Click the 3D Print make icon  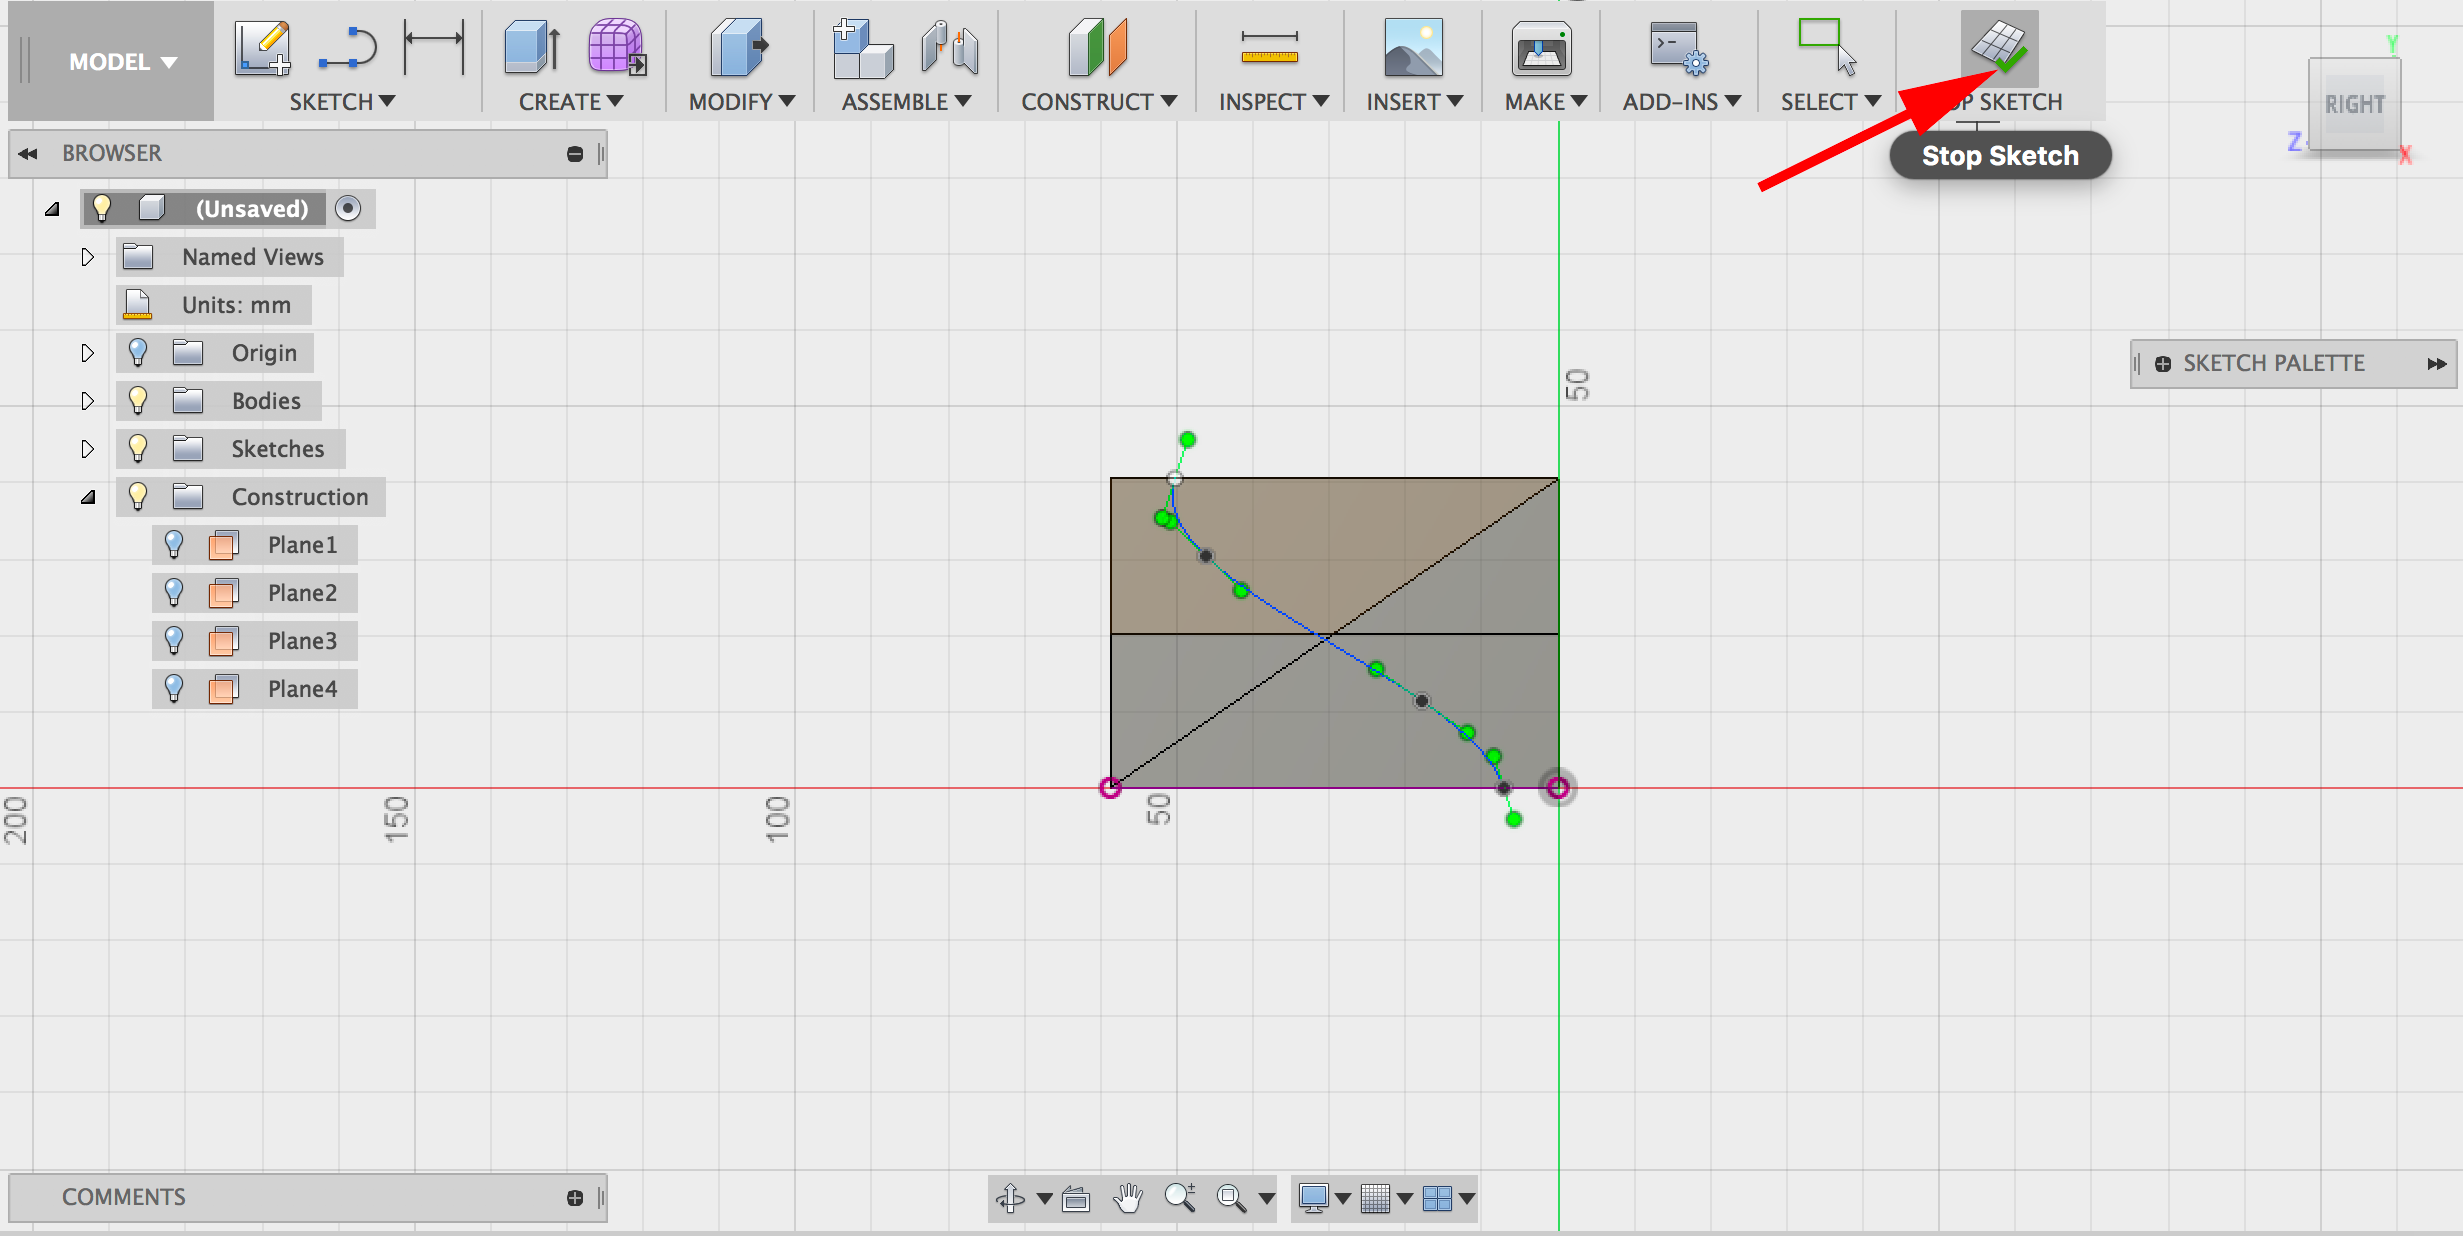[x=1541, y=48]
